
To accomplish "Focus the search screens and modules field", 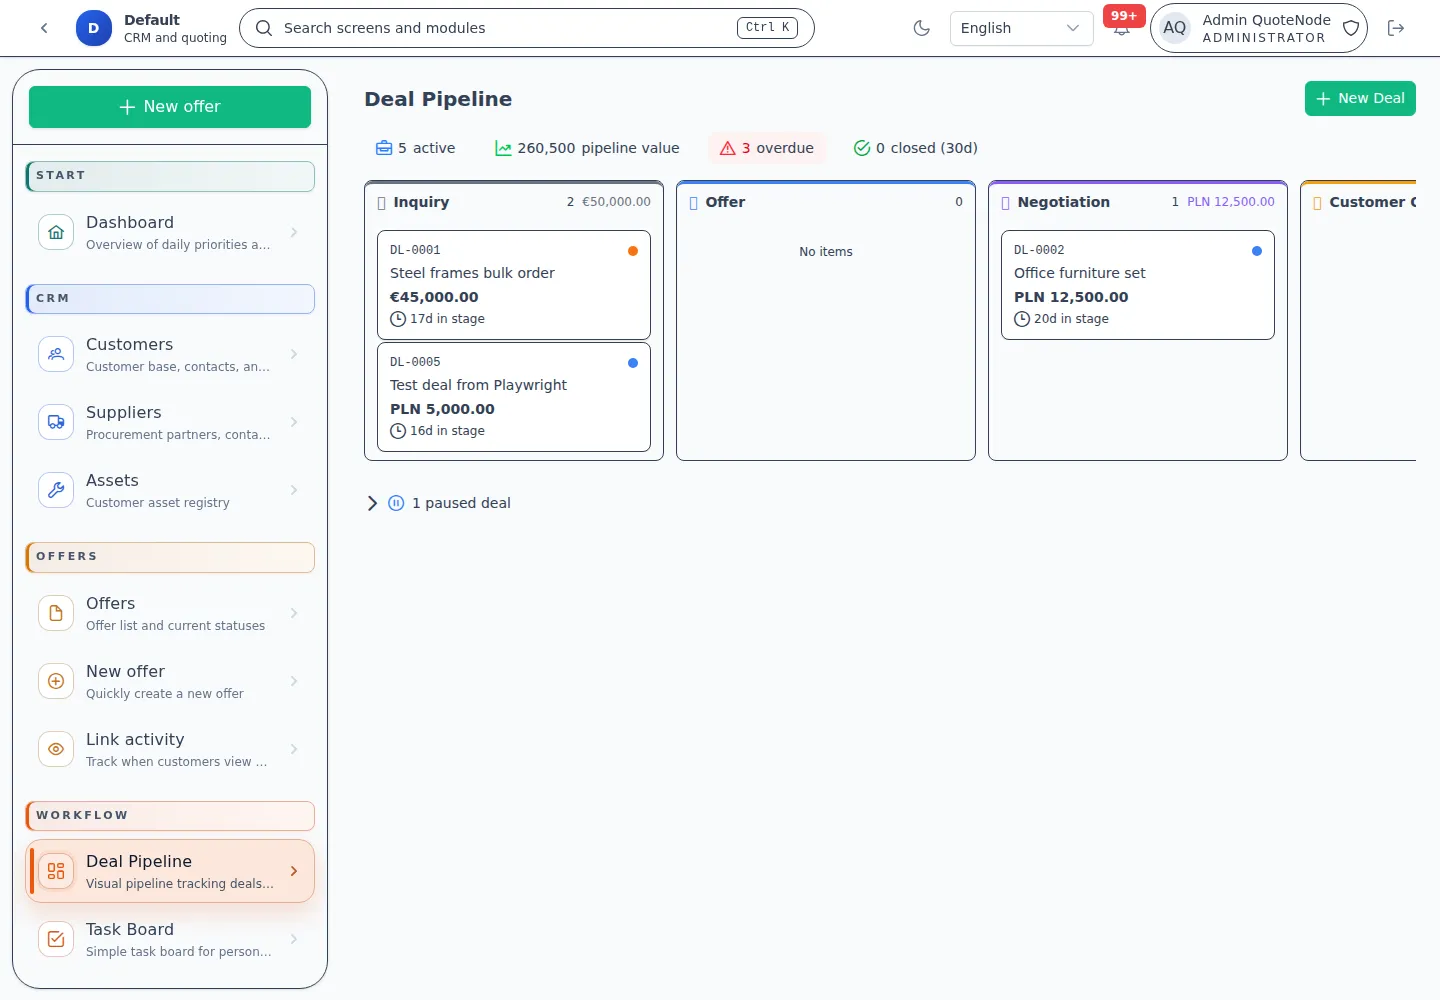I will (x=527, y=28).
